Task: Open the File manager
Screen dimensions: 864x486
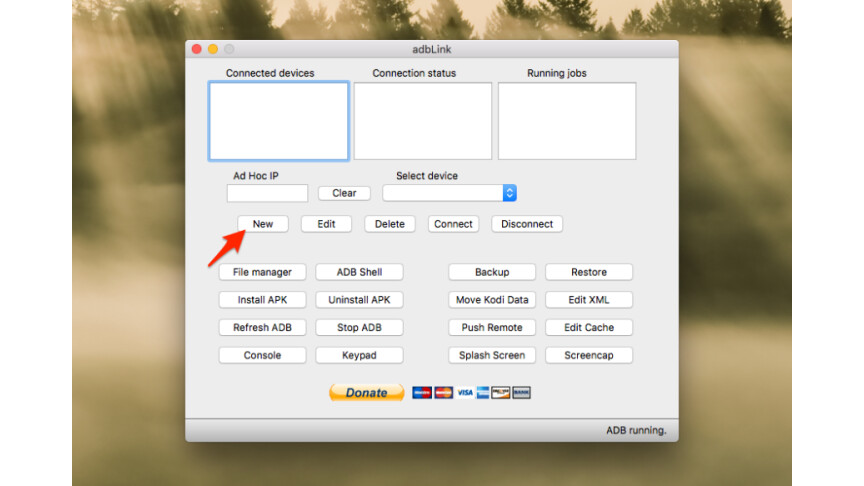Action: (x=262, y=272)
